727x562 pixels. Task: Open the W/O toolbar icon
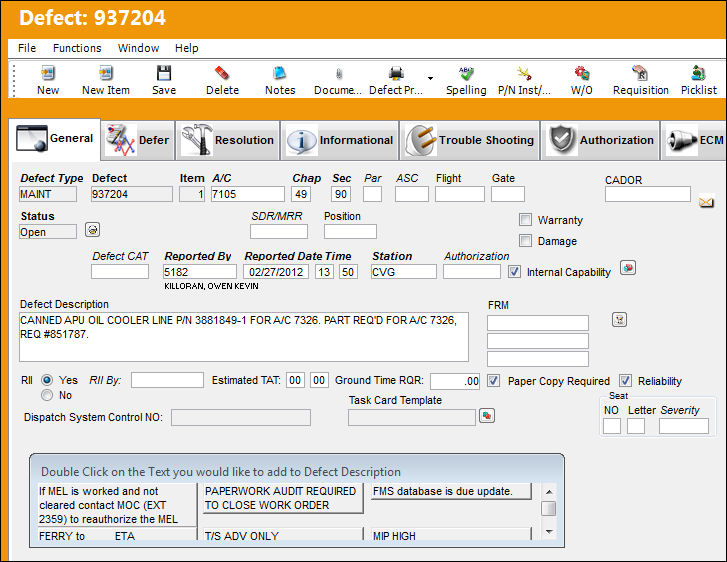coord(581,73)
